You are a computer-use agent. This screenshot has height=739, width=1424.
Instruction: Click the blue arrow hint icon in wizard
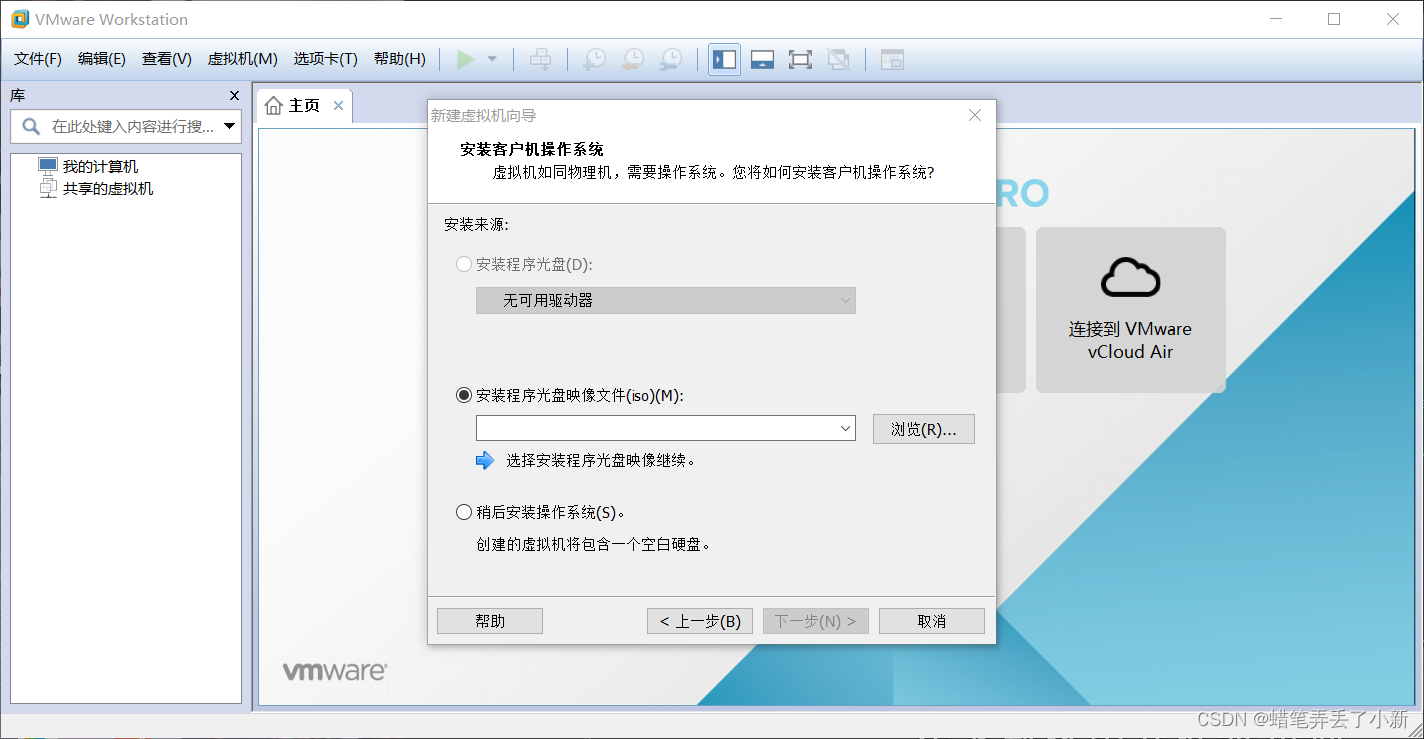click(x=485, y=460)
